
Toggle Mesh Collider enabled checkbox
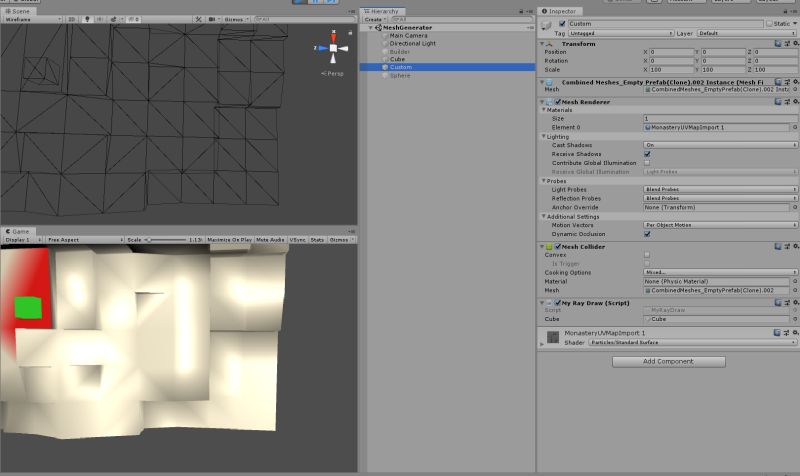click(x=558, y=247)
